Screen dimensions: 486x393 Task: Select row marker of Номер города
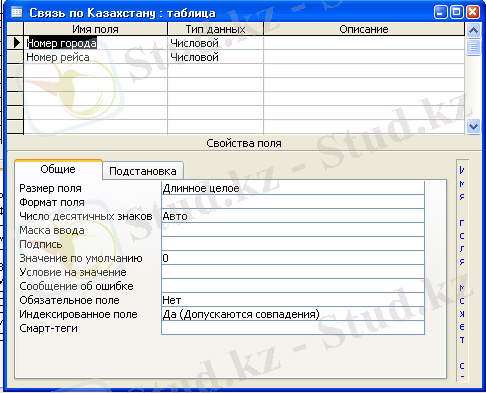point(15,43)
